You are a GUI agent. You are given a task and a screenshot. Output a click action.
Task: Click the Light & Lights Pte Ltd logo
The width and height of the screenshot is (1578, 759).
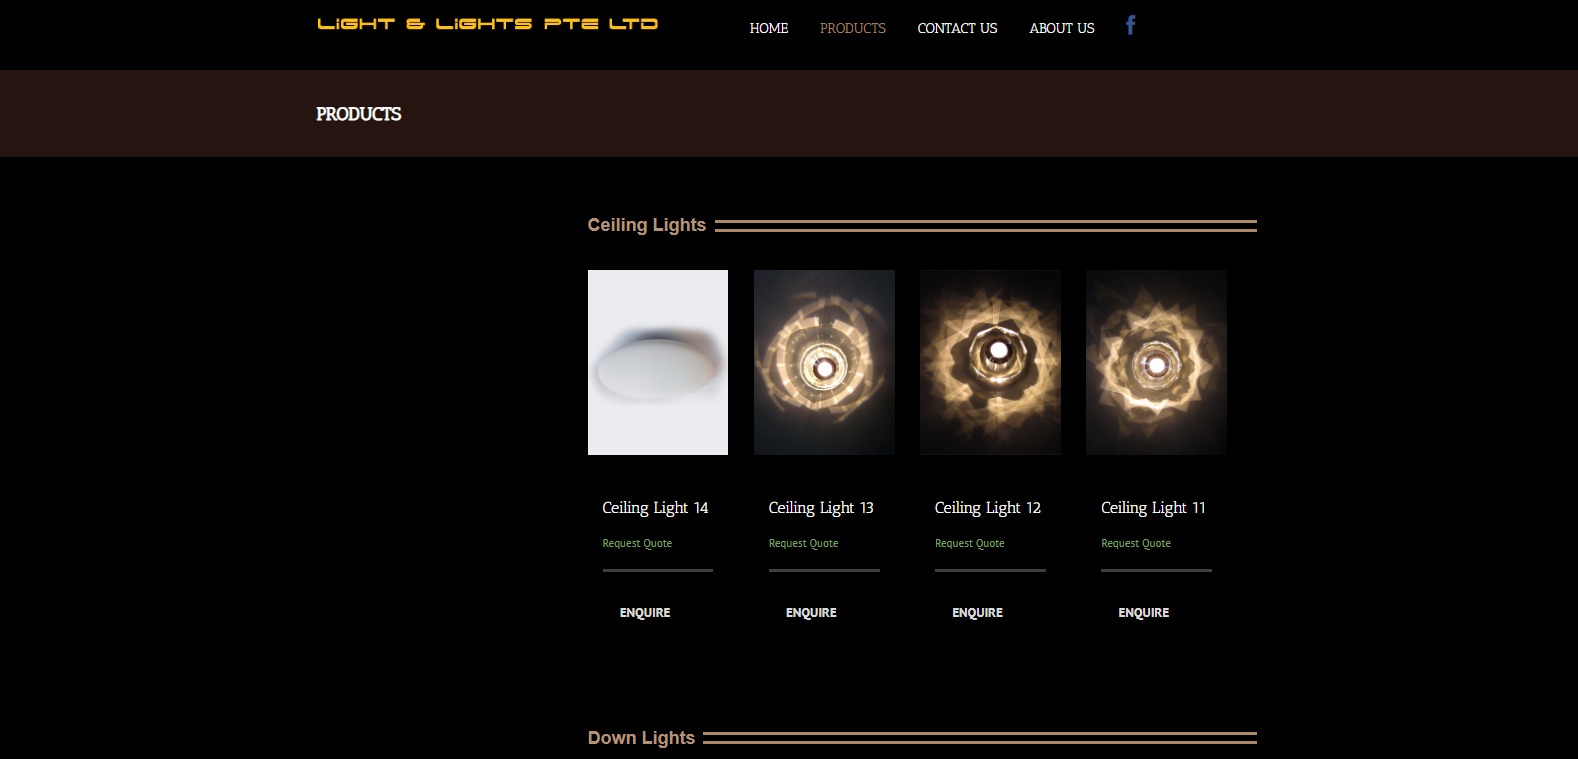487,24
